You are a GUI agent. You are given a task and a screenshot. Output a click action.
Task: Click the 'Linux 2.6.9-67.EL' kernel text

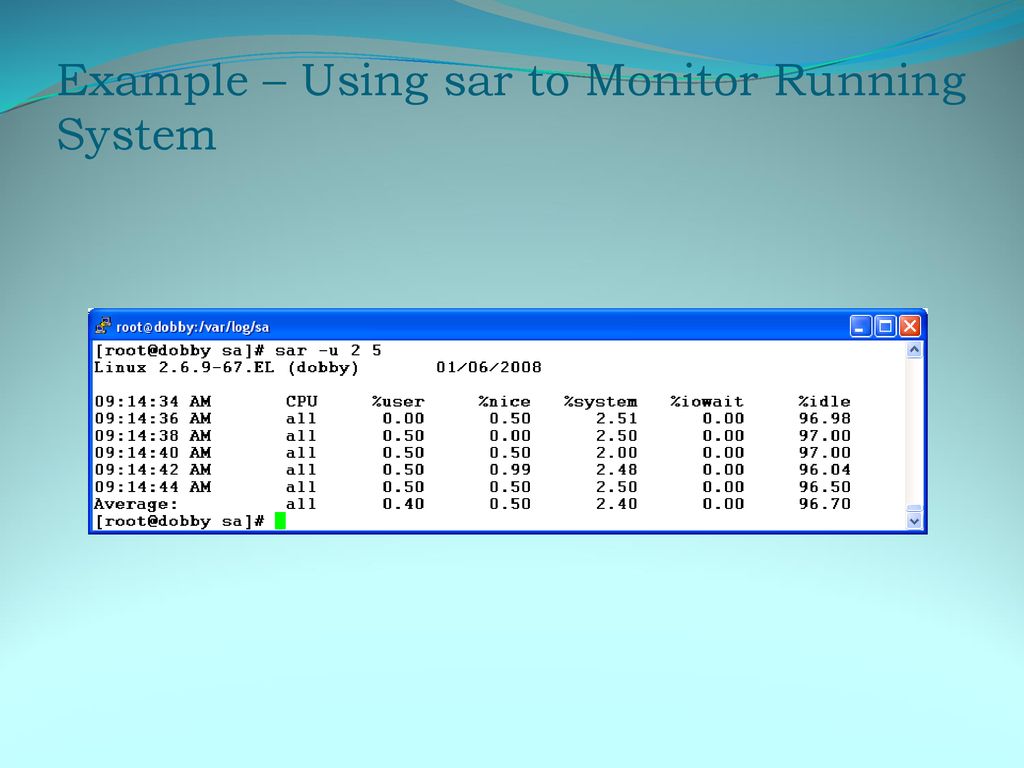tap(184, 368)
